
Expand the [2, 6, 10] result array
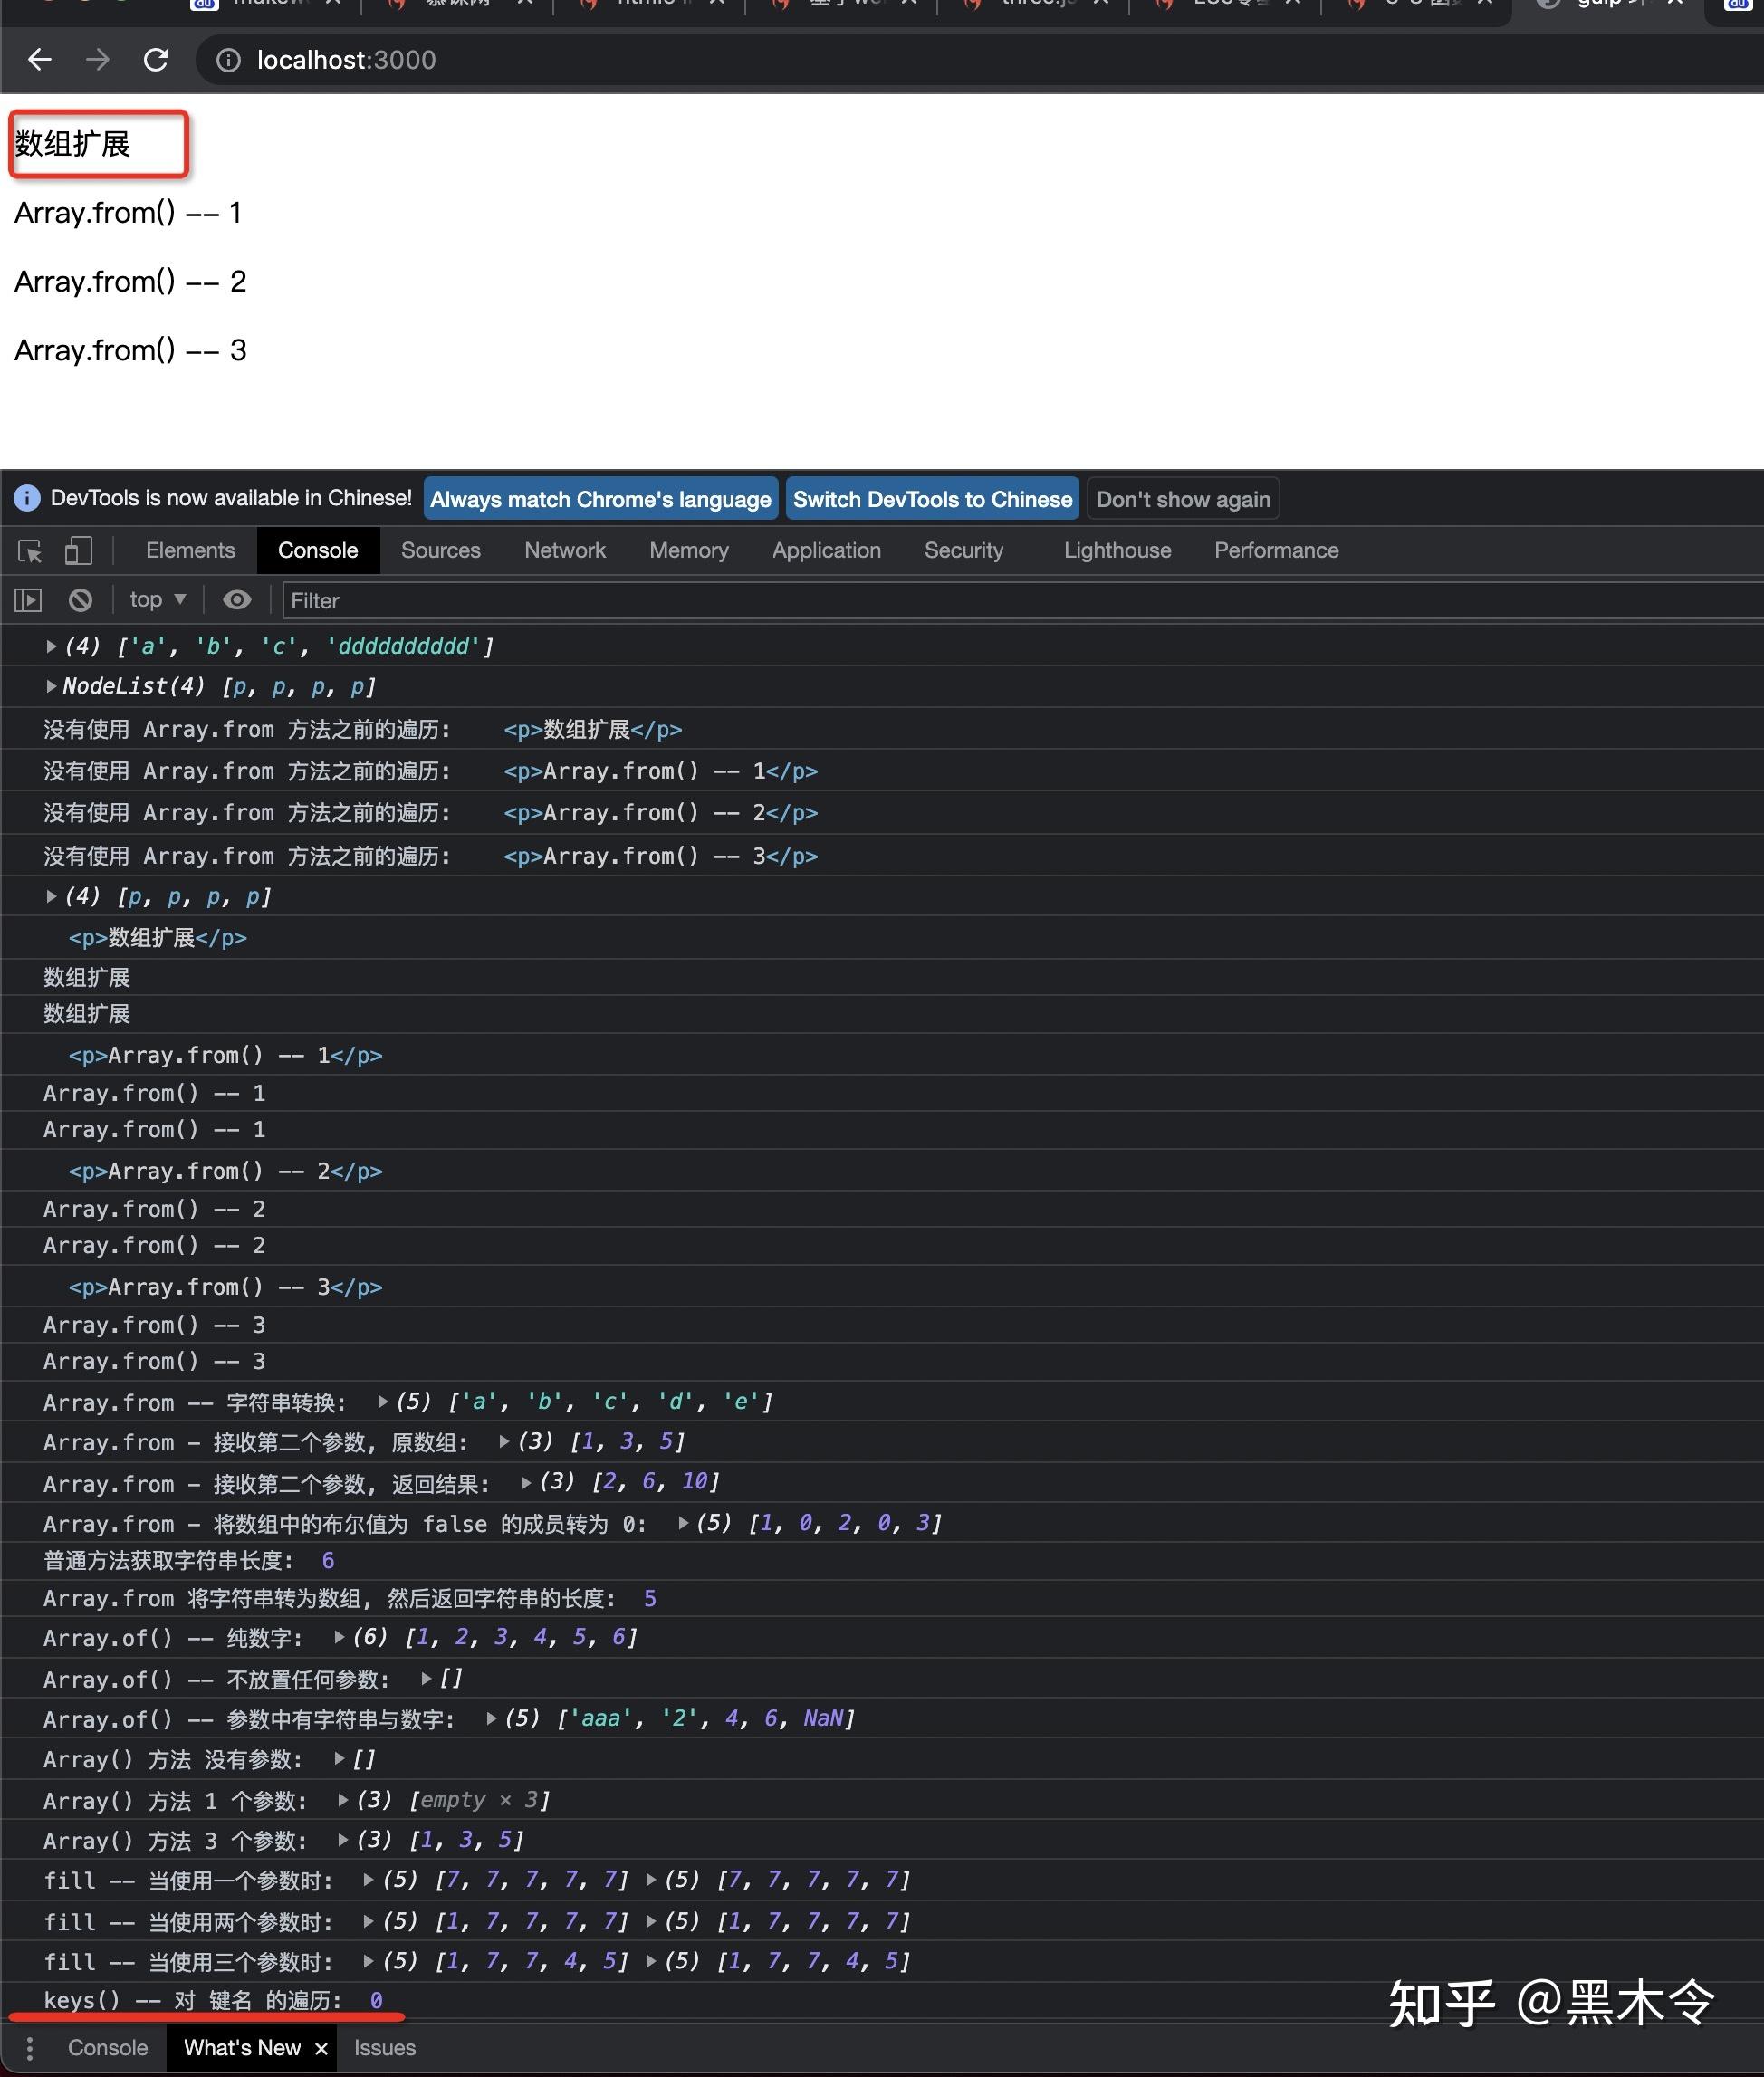tap(526, 1482)
